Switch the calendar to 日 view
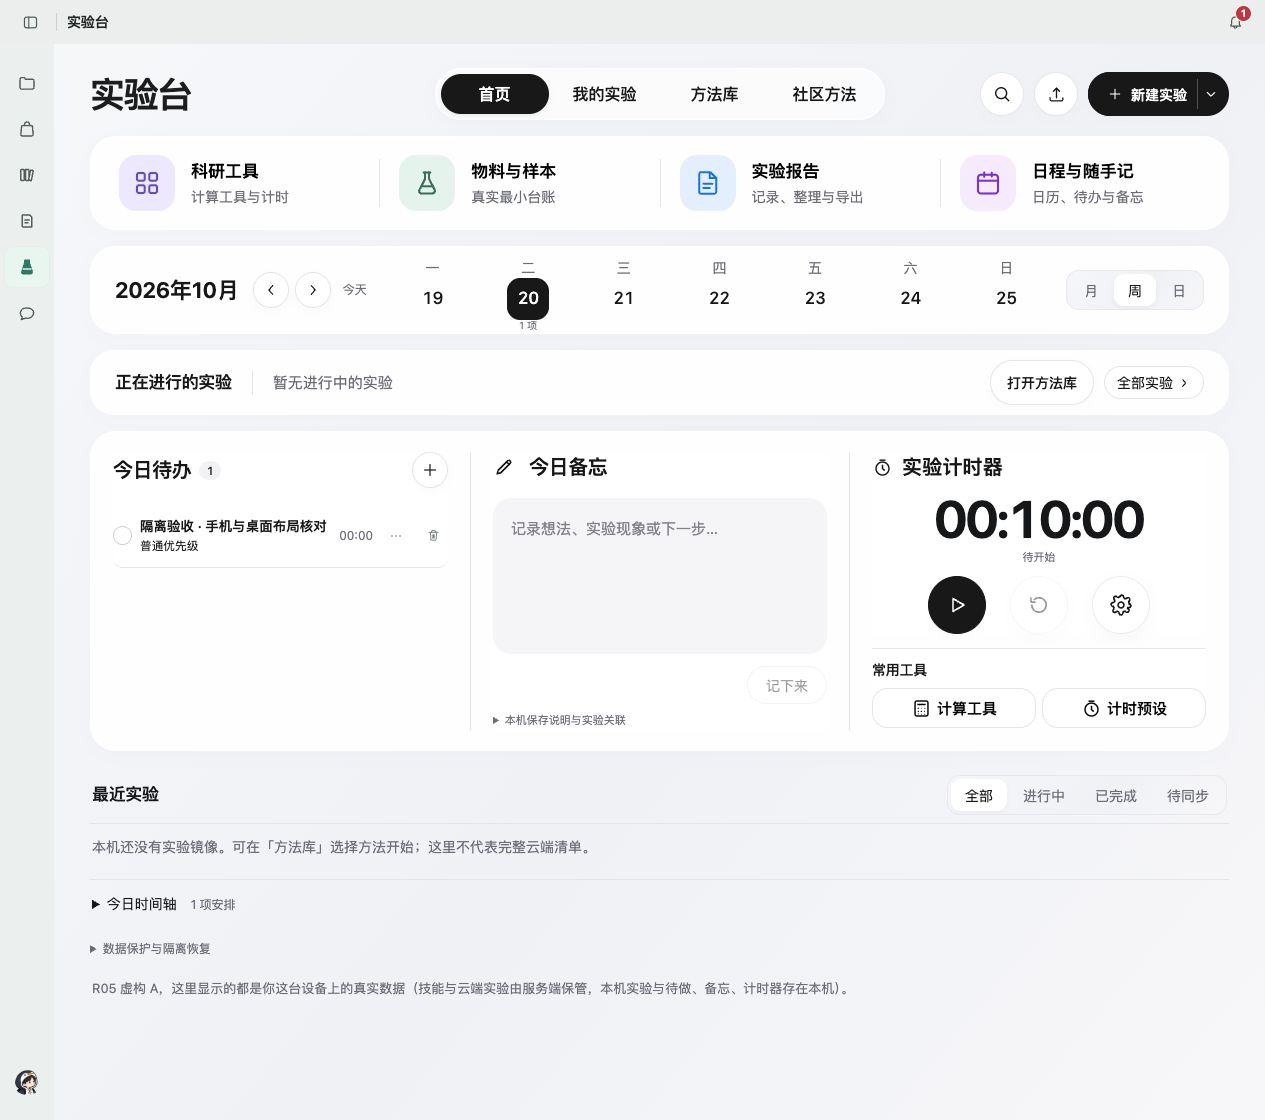1265x1120 pixels. 1179,291
